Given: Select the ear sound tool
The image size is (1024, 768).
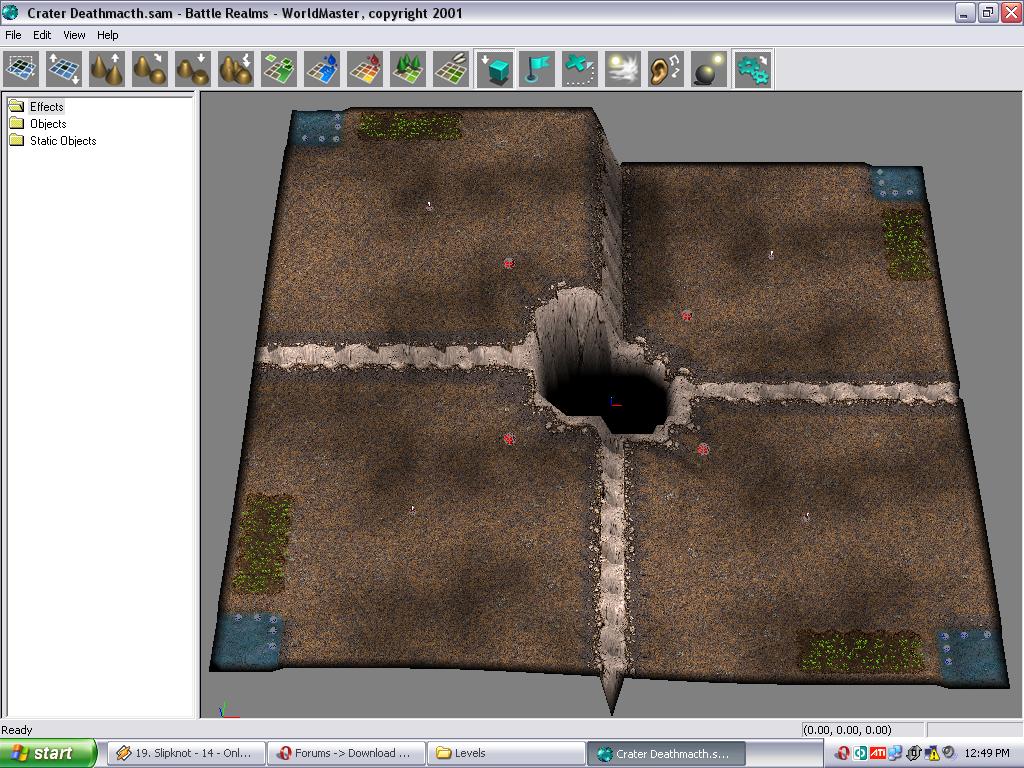Looking at the screenshot, I should (x=666, y=69).
